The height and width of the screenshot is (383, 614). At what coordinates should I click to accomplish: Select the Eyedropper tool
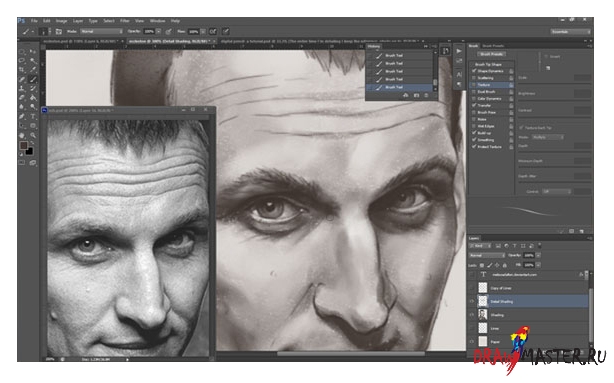[33, 70]
